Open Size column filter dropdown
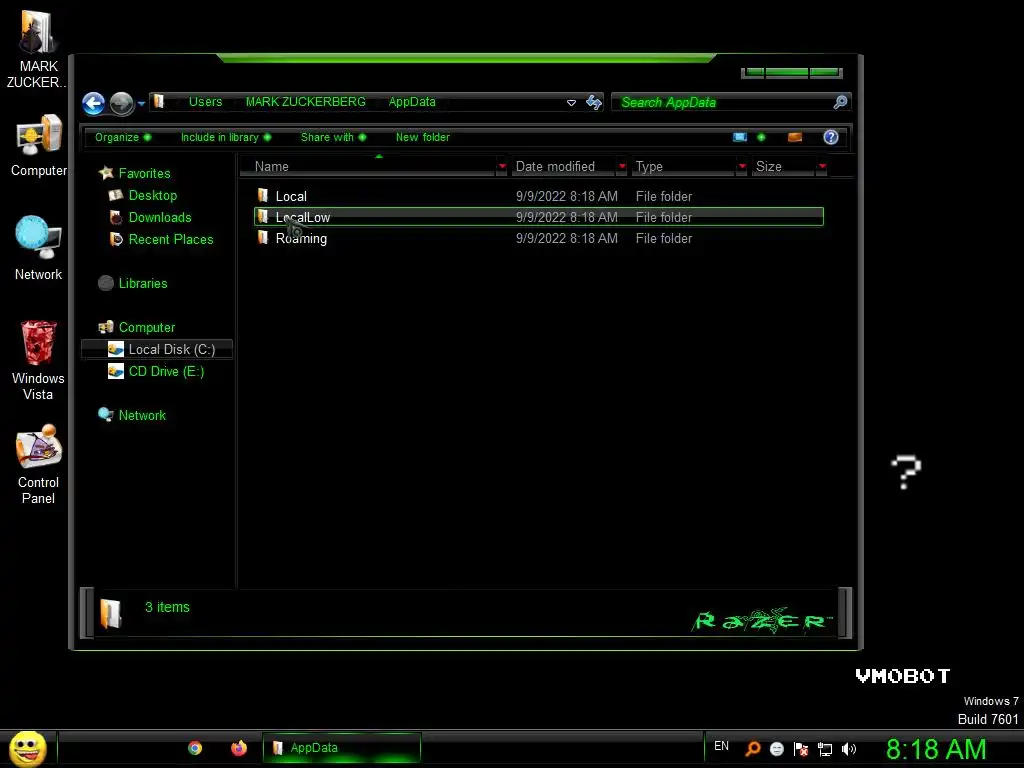The width and height of the screenshot is (1024, 768). click(x=822, y=167)
